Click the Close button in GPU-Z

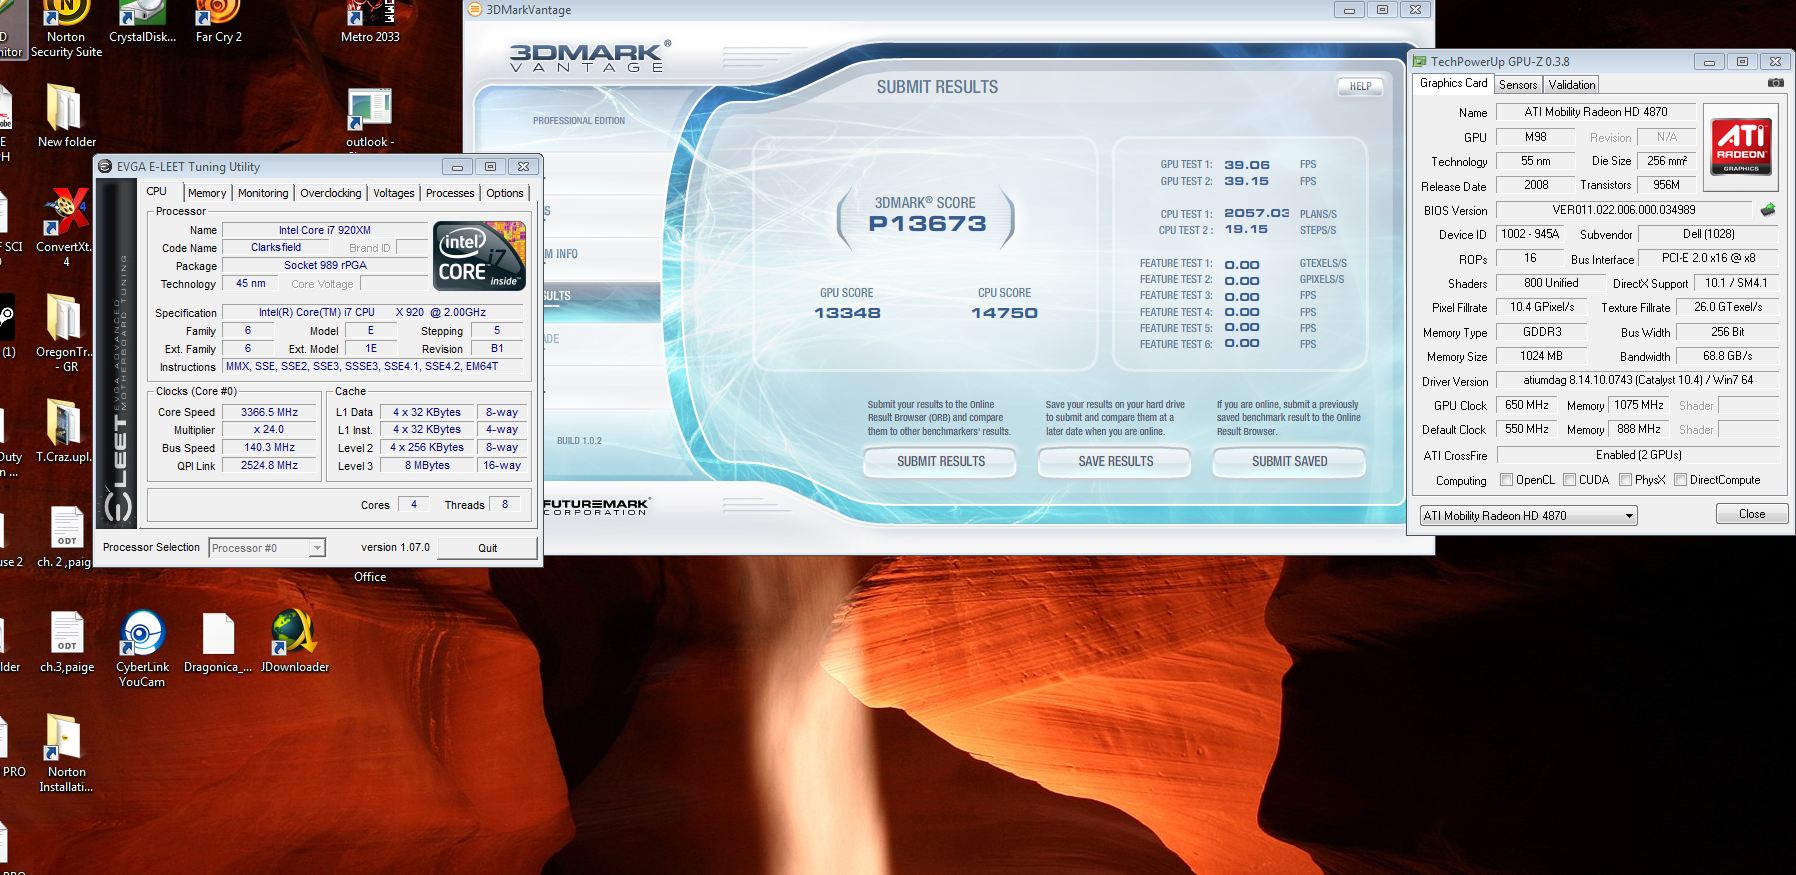click(x=1752, y=514)
